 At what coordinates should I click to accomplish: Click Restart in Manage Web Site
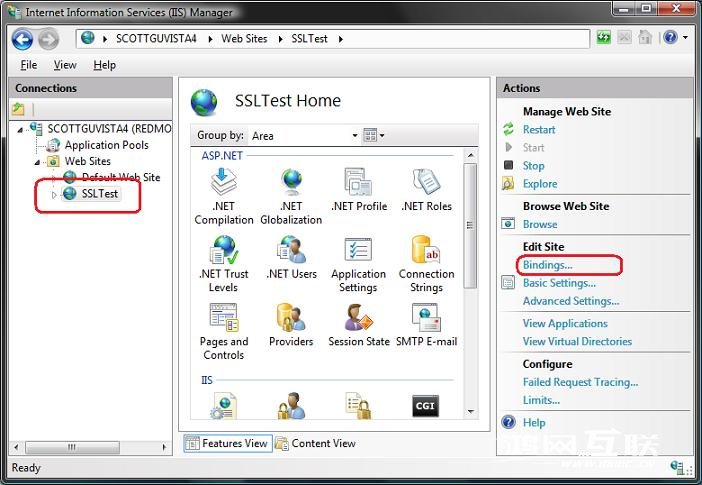539,129
